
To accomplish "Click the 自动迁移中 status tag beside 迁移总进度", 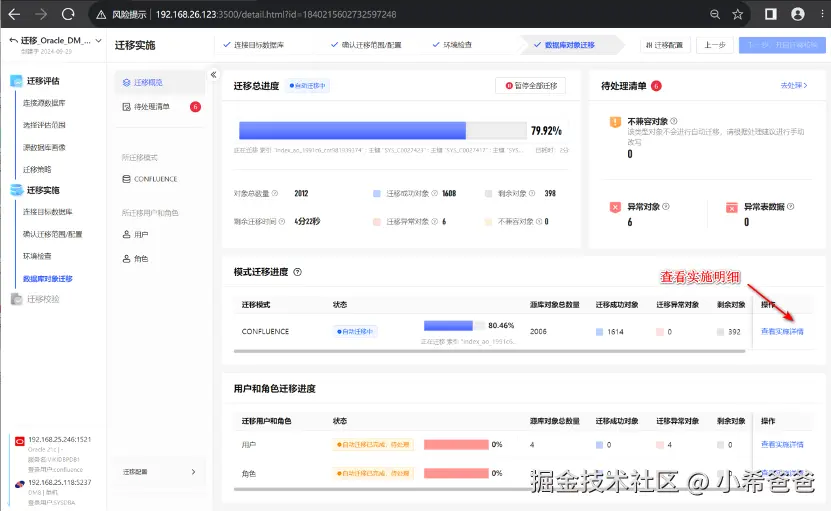I will 307,85.
